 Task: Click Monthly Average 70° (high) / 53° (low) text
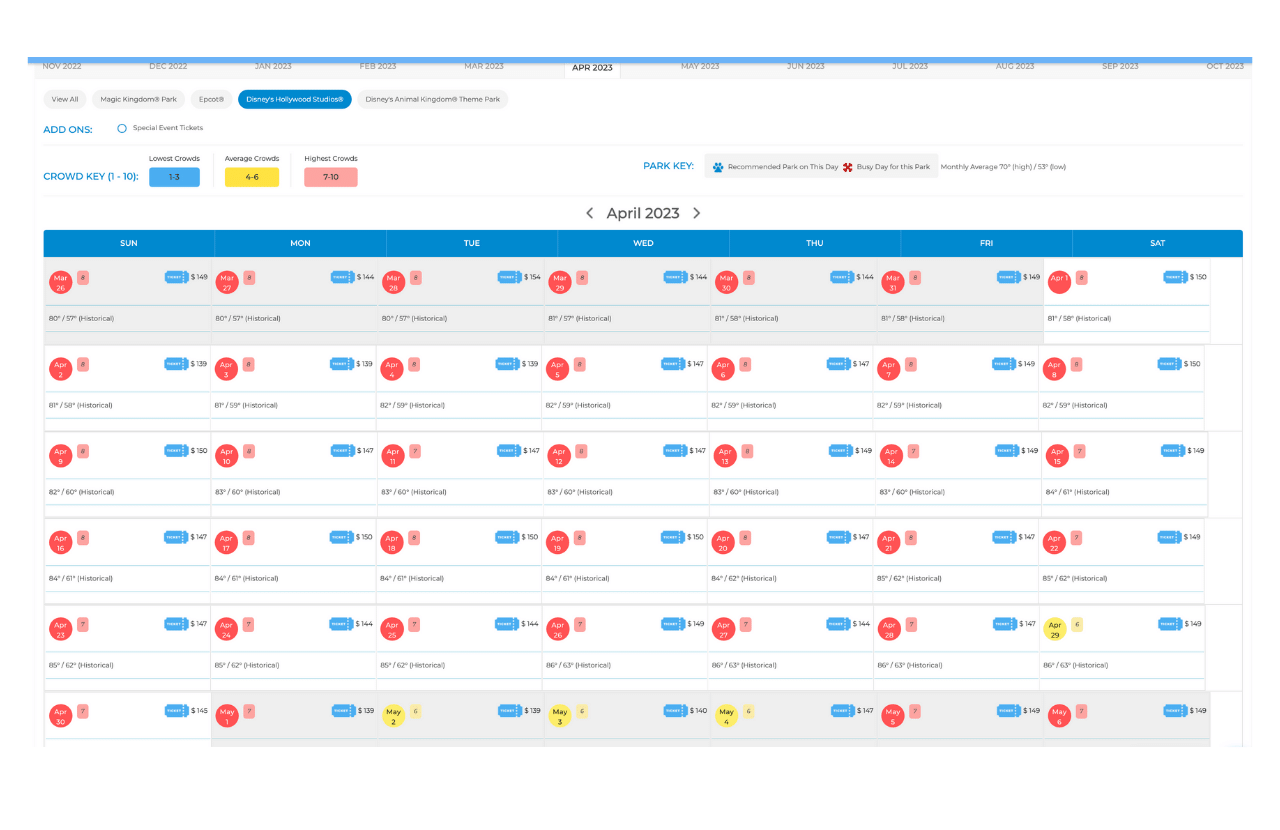click(1003, 167)
